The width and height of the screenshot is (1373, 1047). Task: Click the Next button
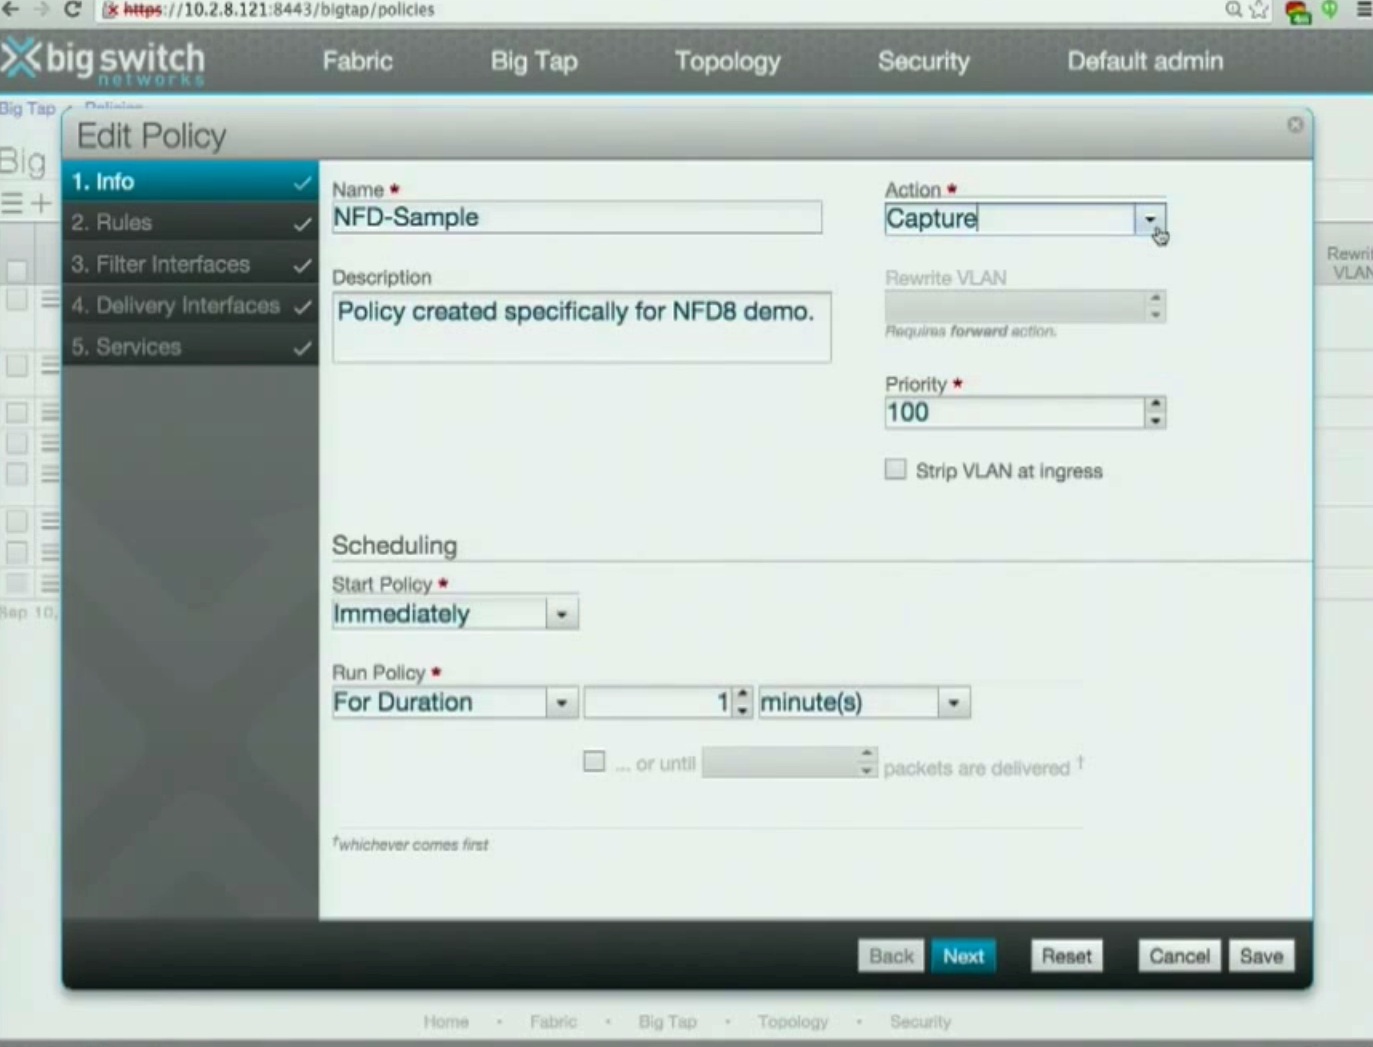pos(963,956)
